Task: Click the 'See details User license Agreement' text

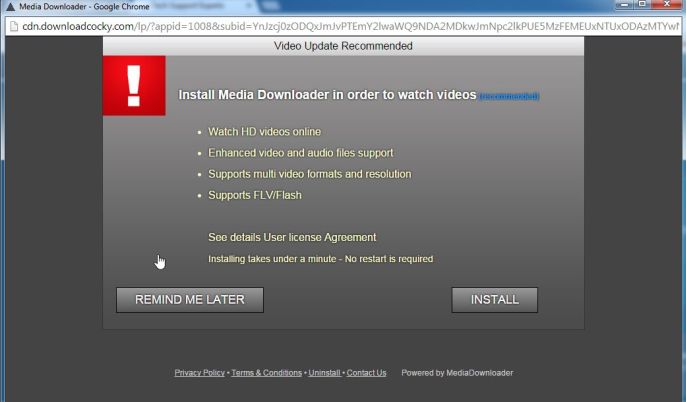Action: (x=292, y=237)
